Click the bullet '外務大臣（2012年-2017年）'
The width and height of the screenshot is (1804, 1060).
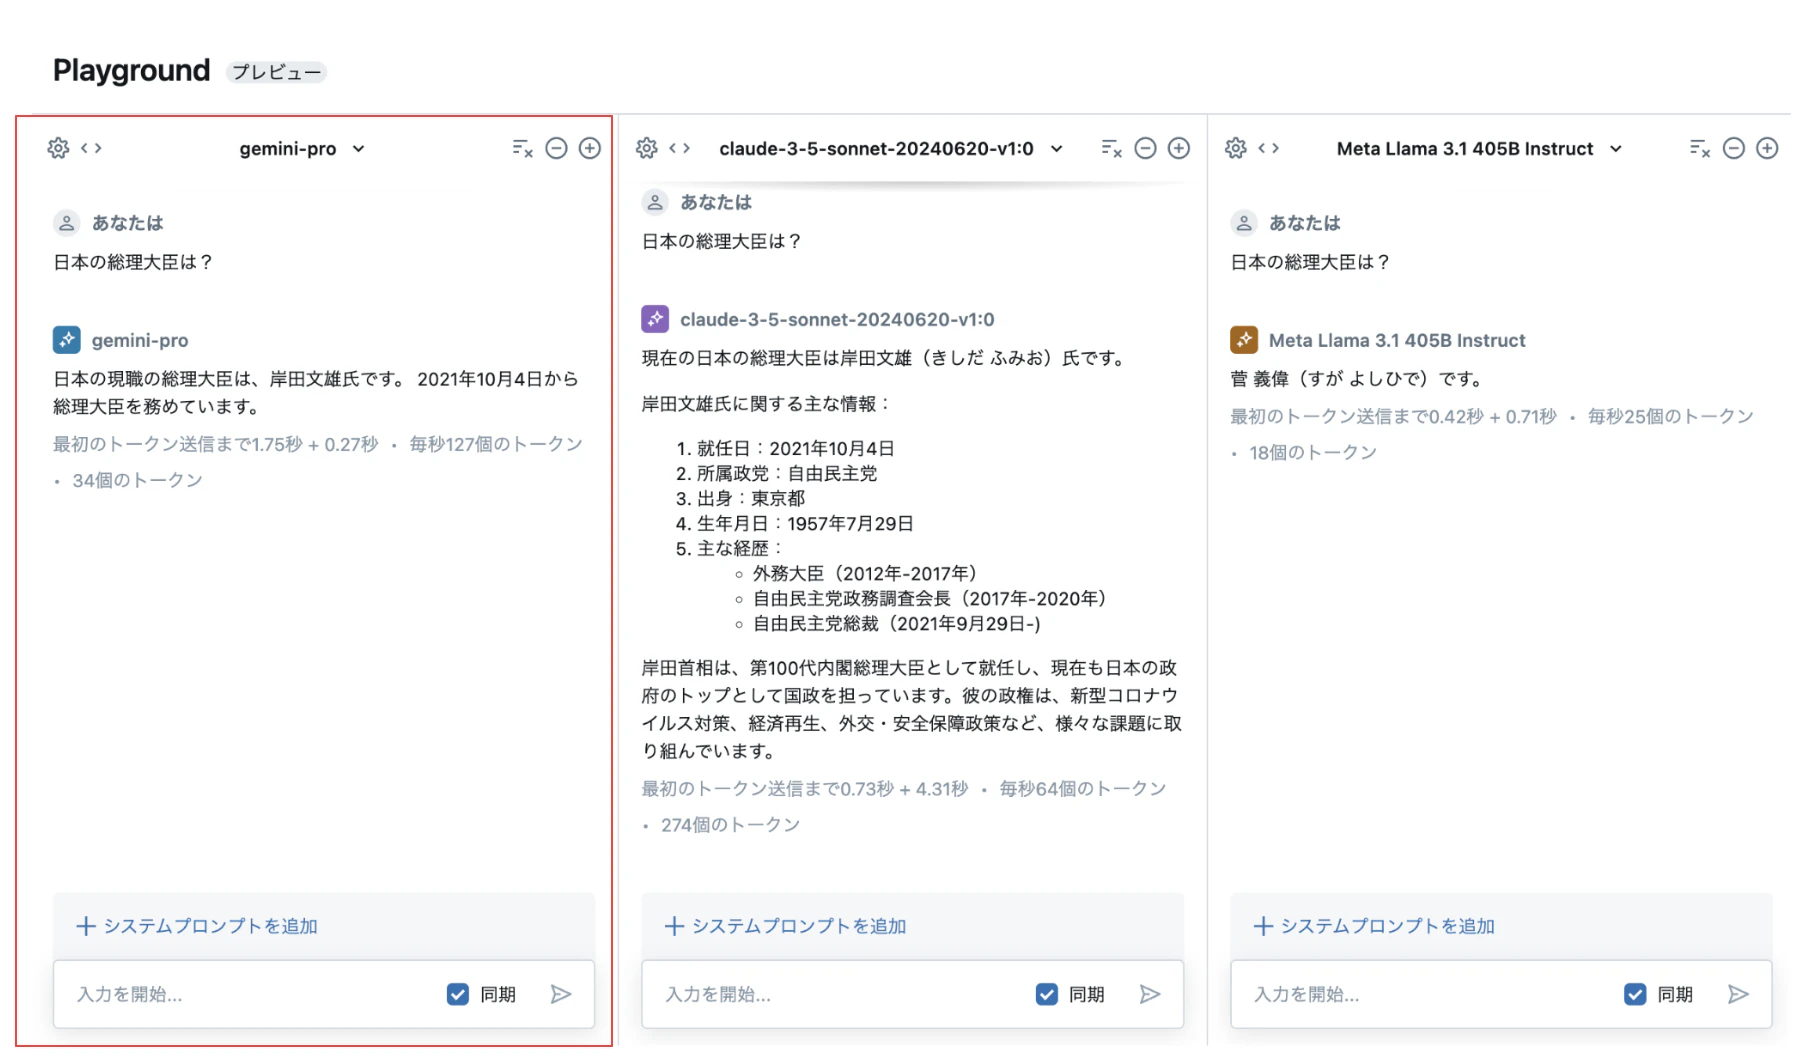[865, 573]
